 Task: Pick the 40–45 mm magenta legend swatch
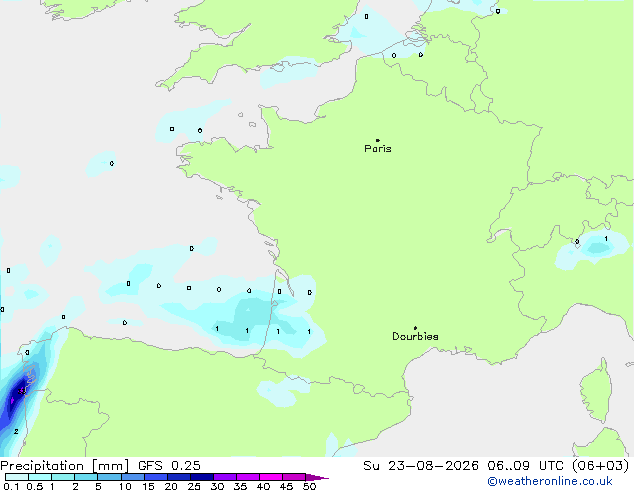pos(271,477)
